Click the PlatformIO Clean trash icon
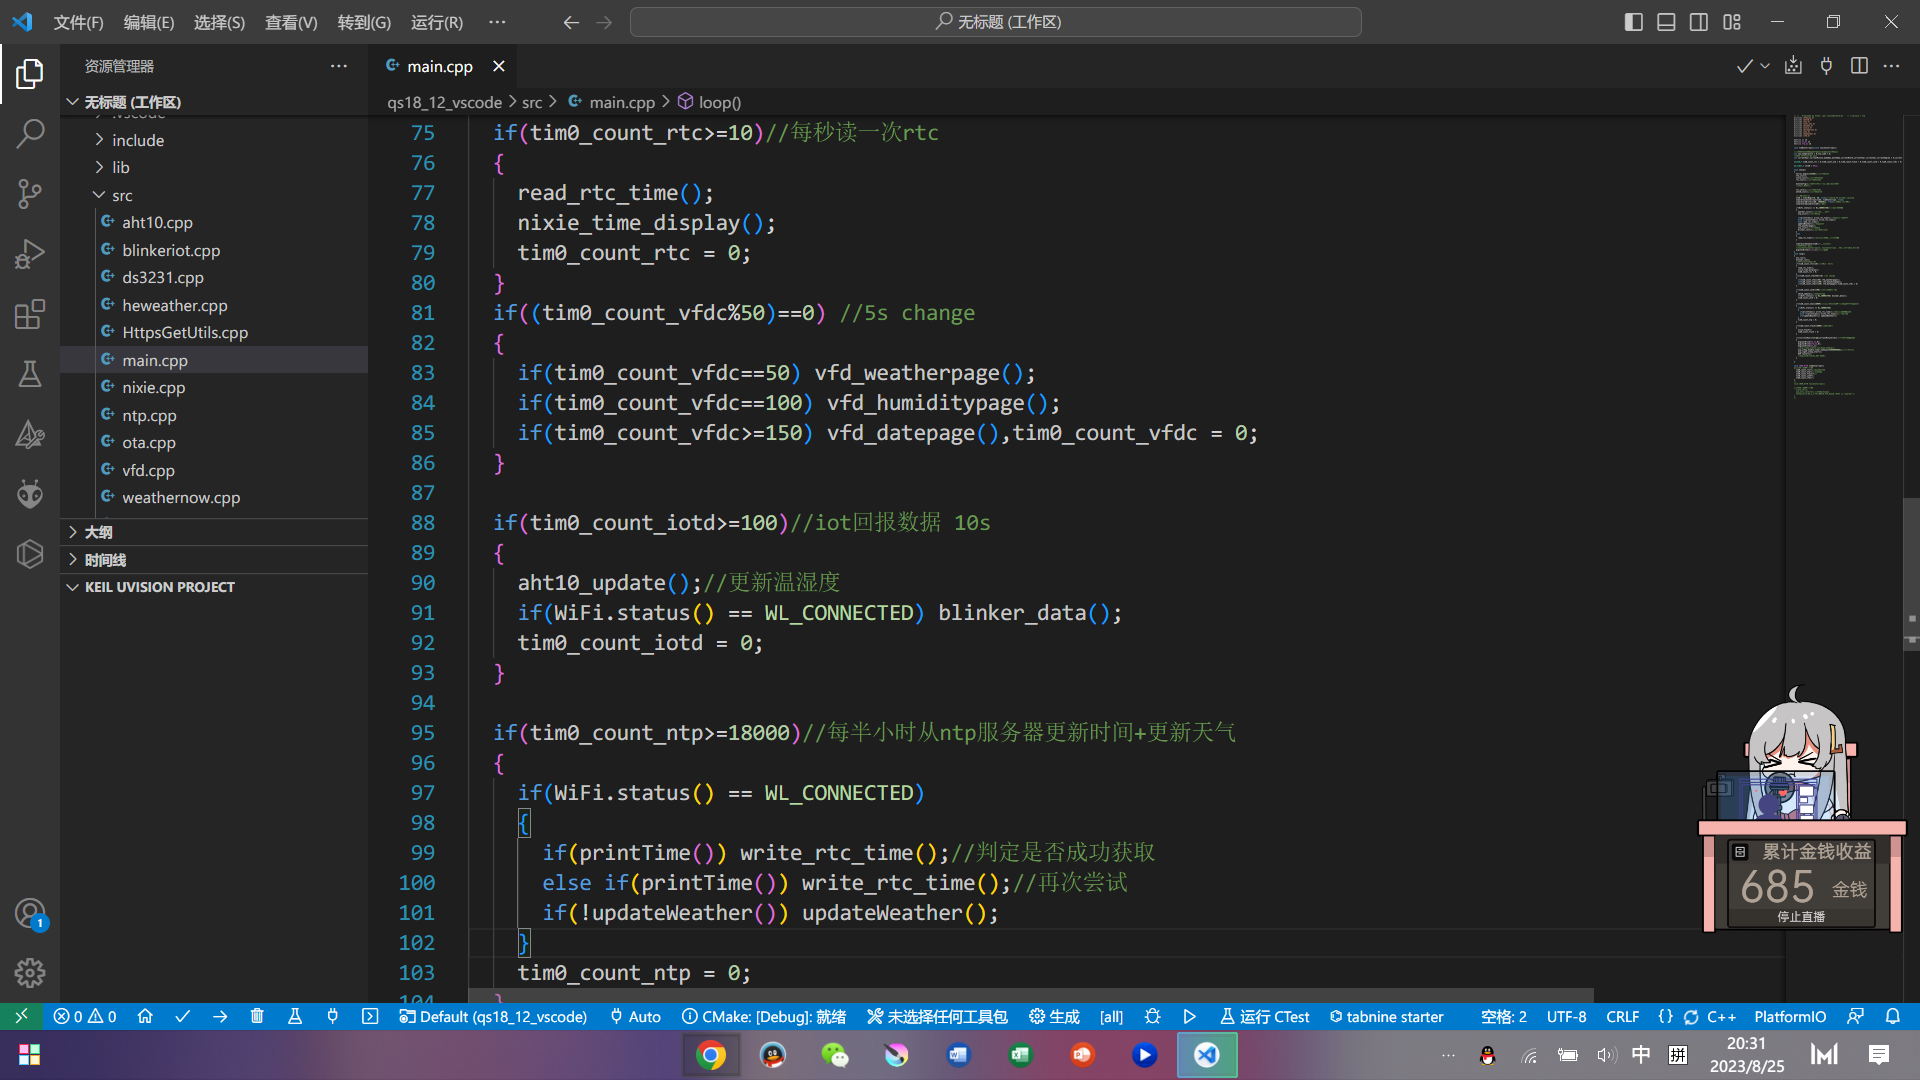The image size is (1920, 1080). point(257,1016)
